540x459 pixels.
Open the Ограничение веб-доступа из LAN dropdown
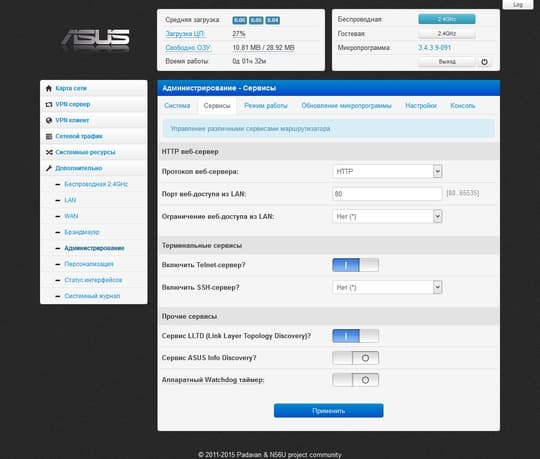click(x=387, y=217)
